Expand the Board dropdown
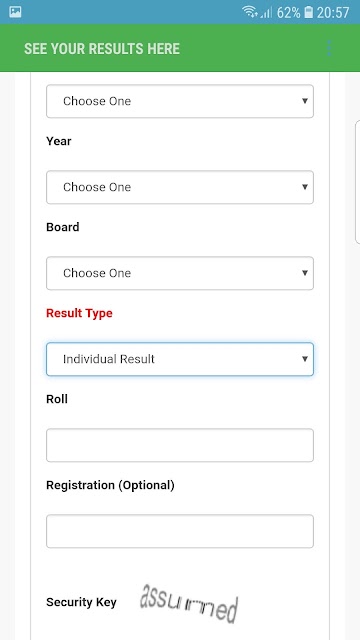This screenshot has height=640, width=360. (180, 273)
